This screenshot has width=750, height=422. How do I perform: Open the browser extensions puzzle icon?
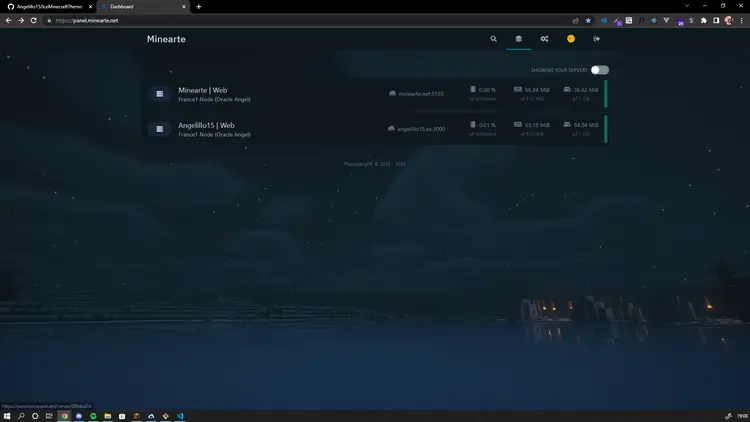(704, 21)
